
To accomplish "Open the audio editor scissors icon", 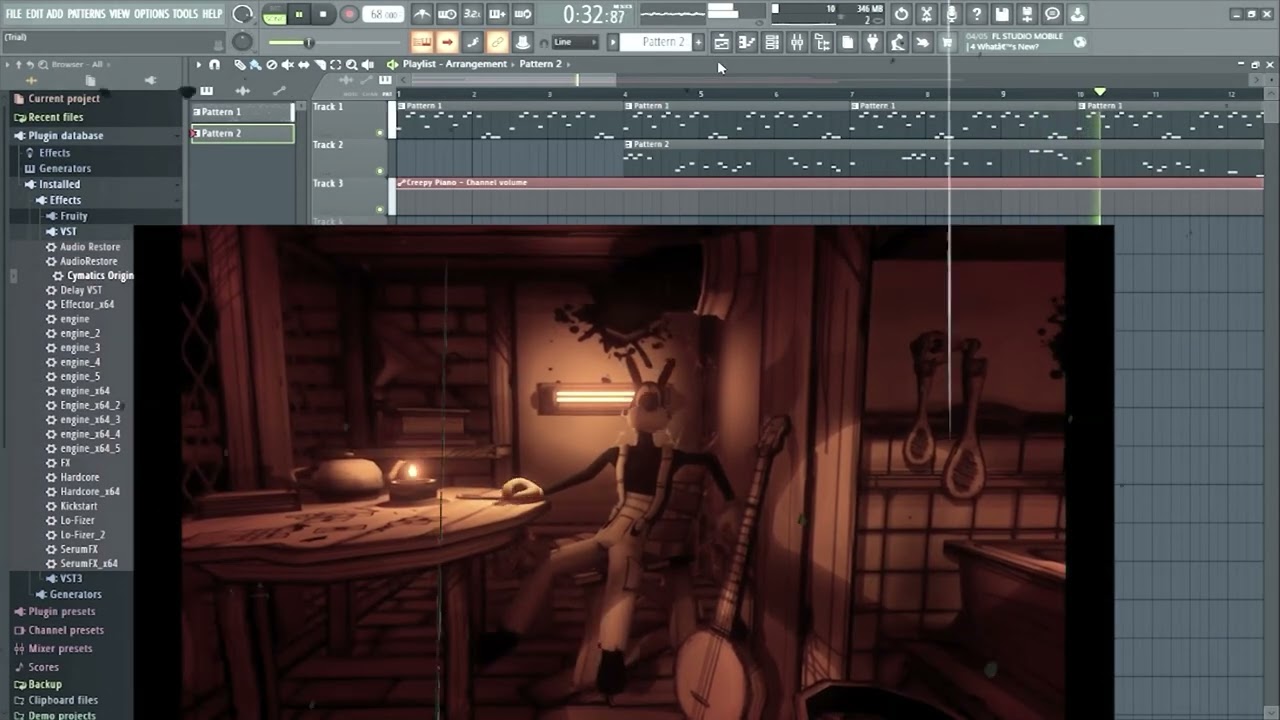I will point(926,14).
